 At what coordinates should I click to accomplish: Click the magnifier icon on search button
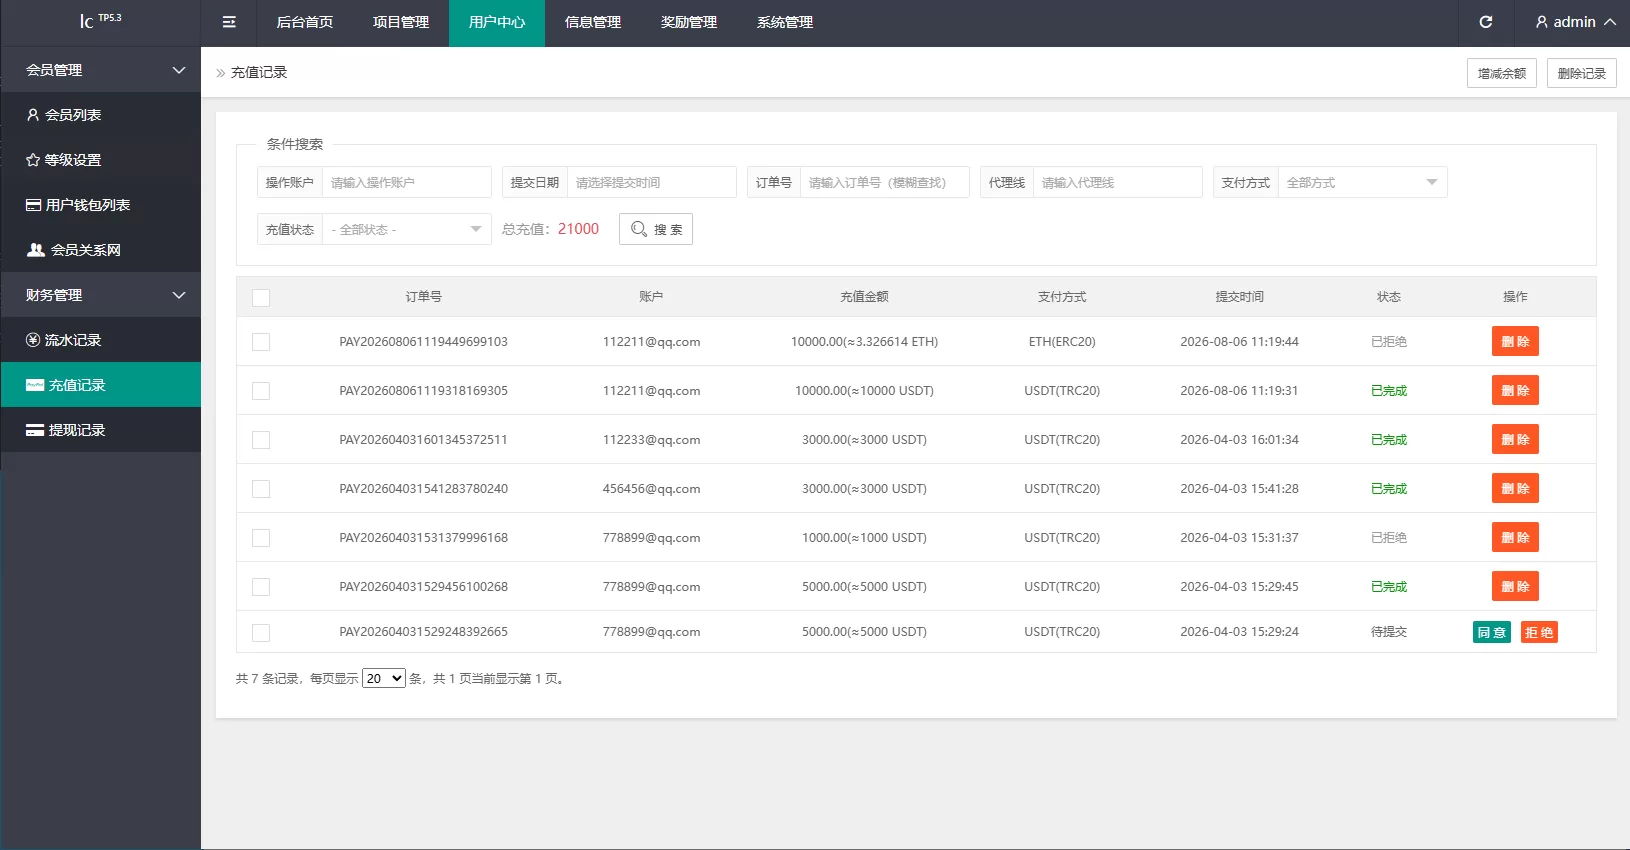point(639,229)
